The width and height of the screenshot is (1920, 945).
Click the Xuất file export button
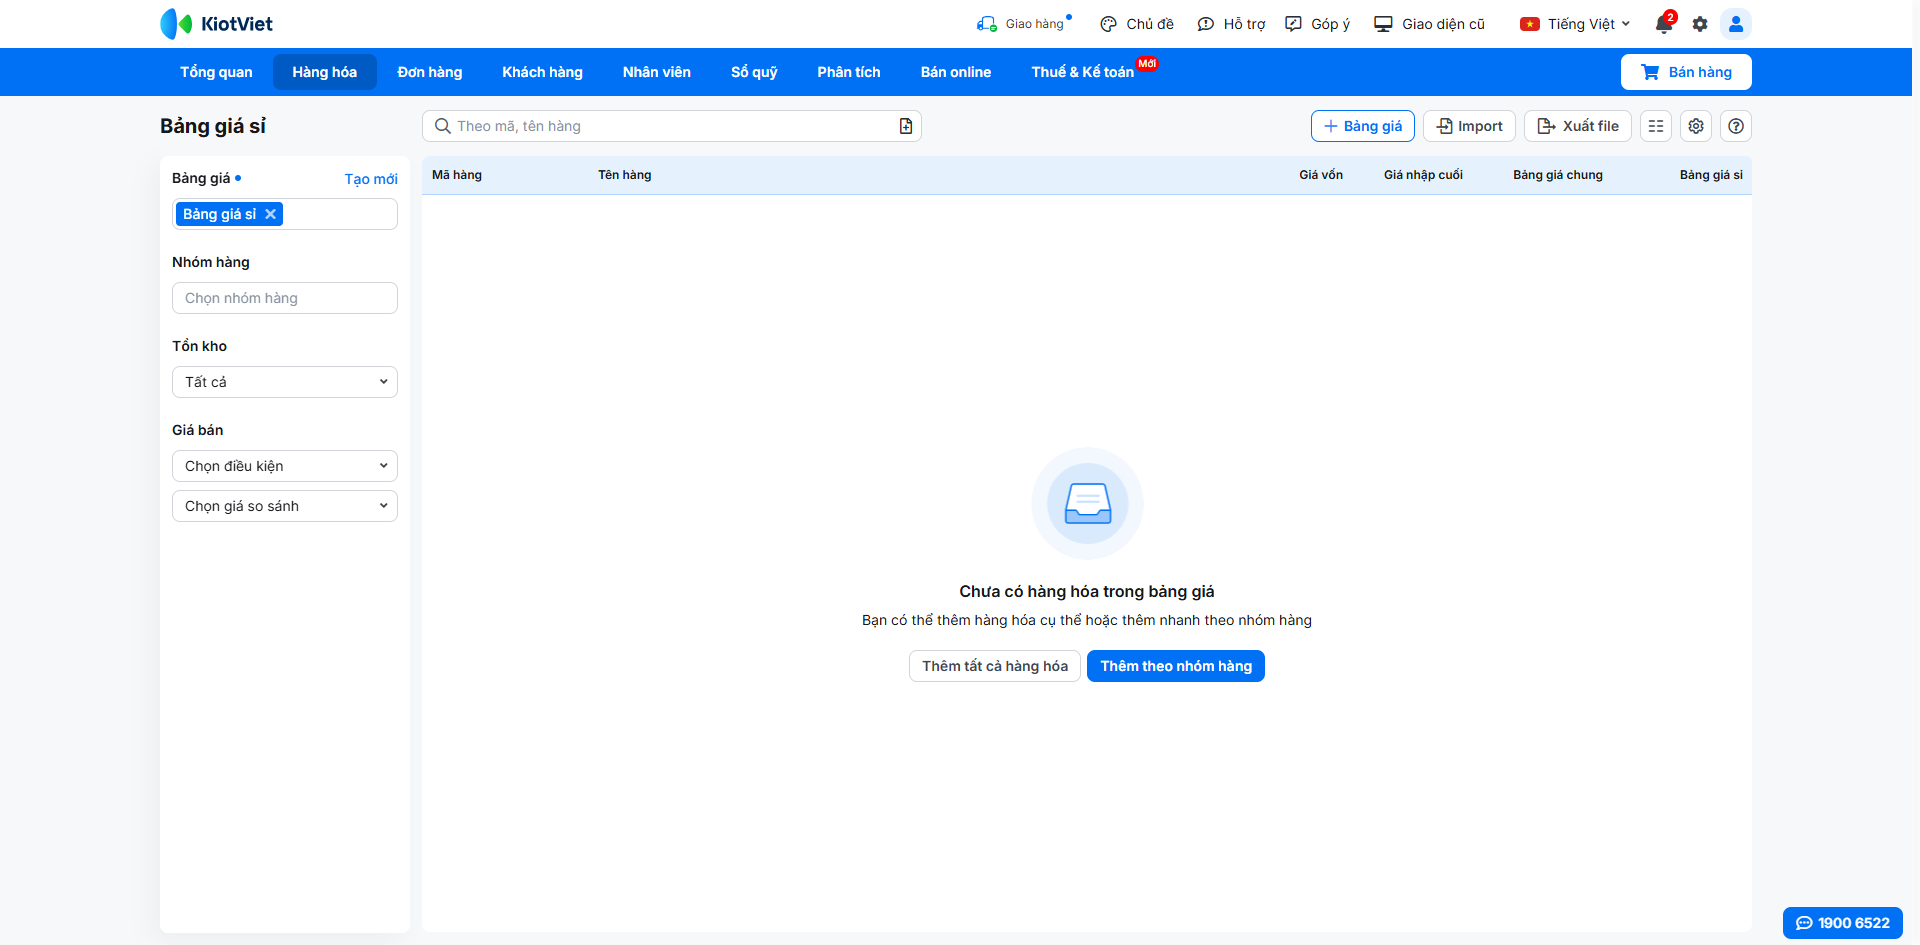pos(1578,126)
